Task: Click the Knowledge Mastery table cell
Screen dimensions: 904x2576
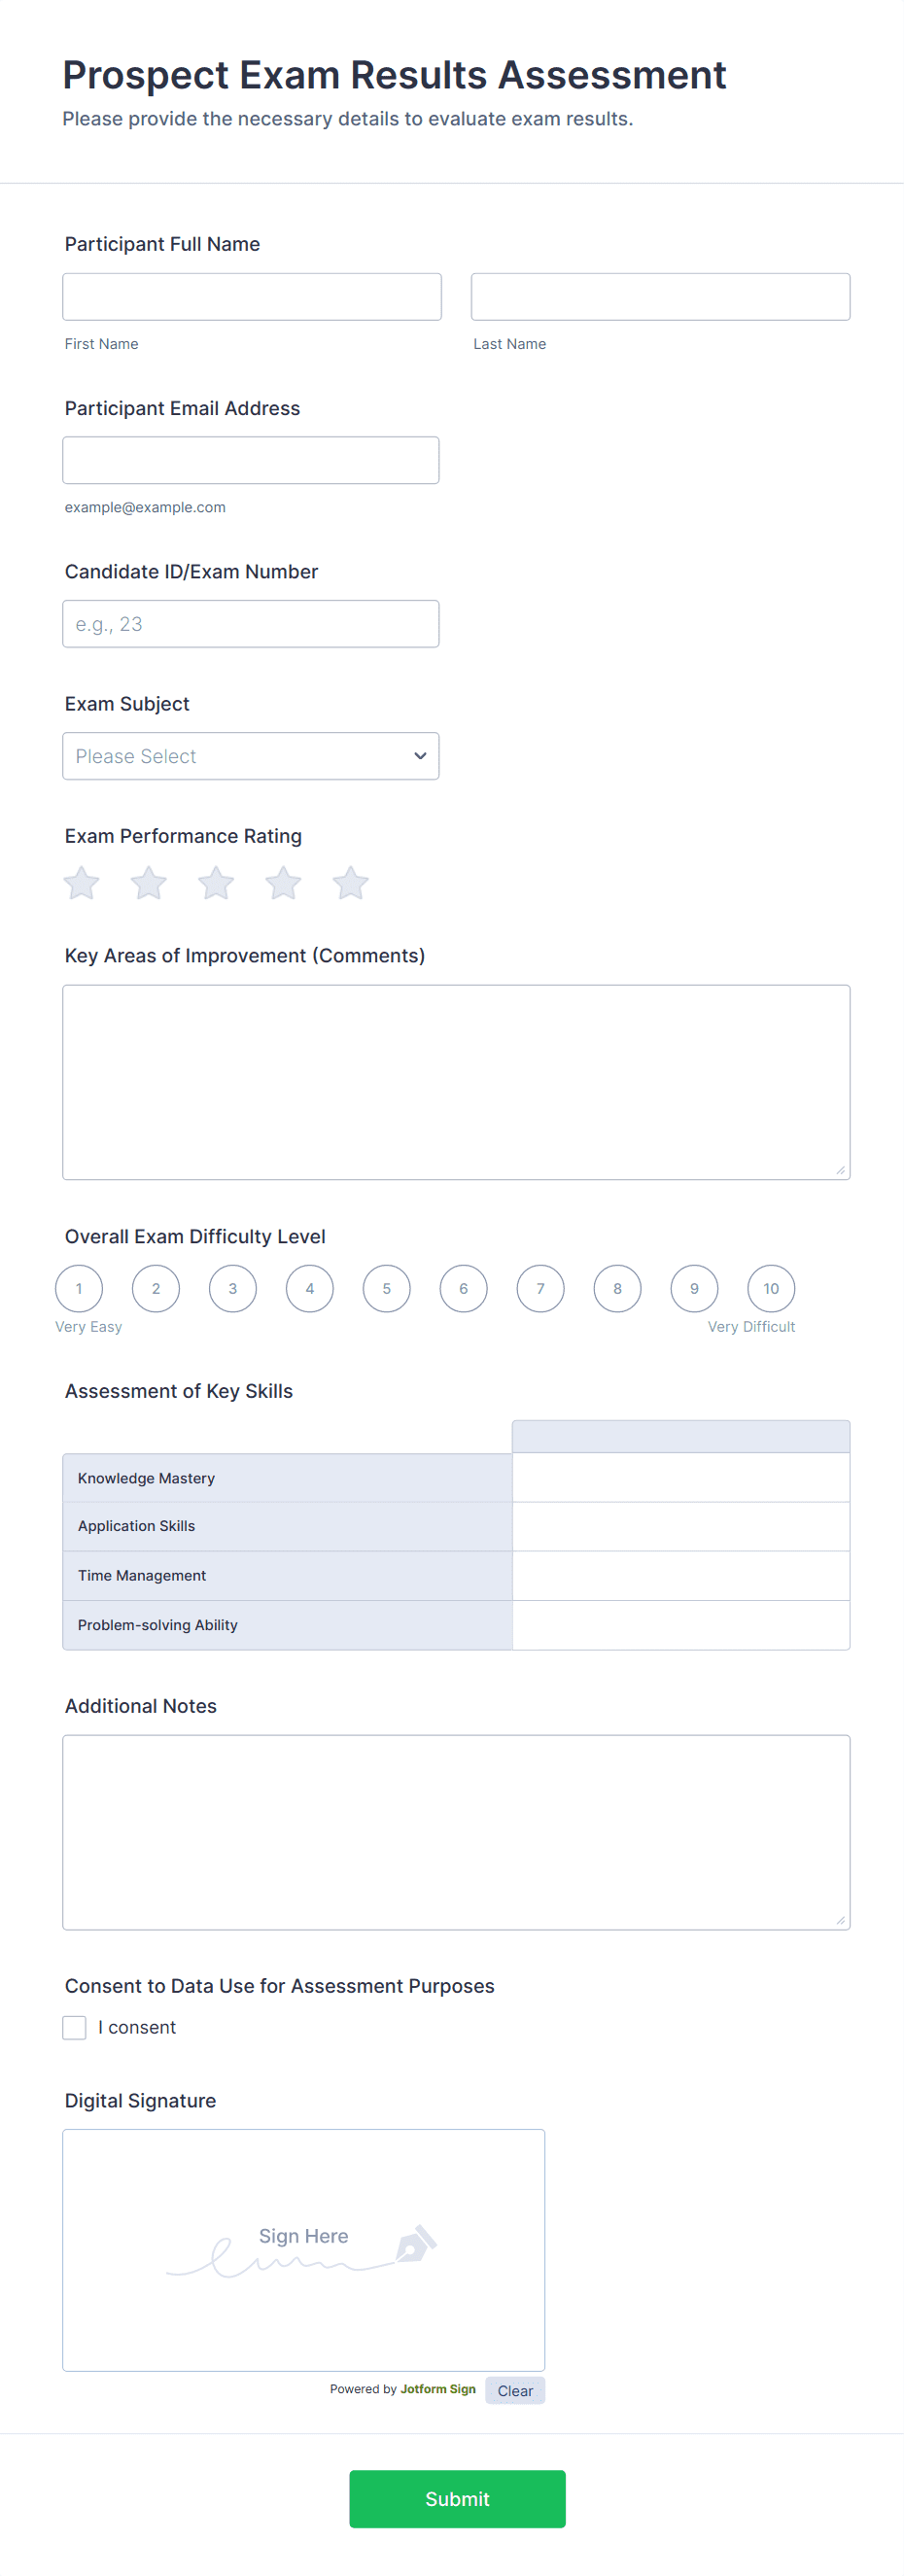Action: [681, 1478]
